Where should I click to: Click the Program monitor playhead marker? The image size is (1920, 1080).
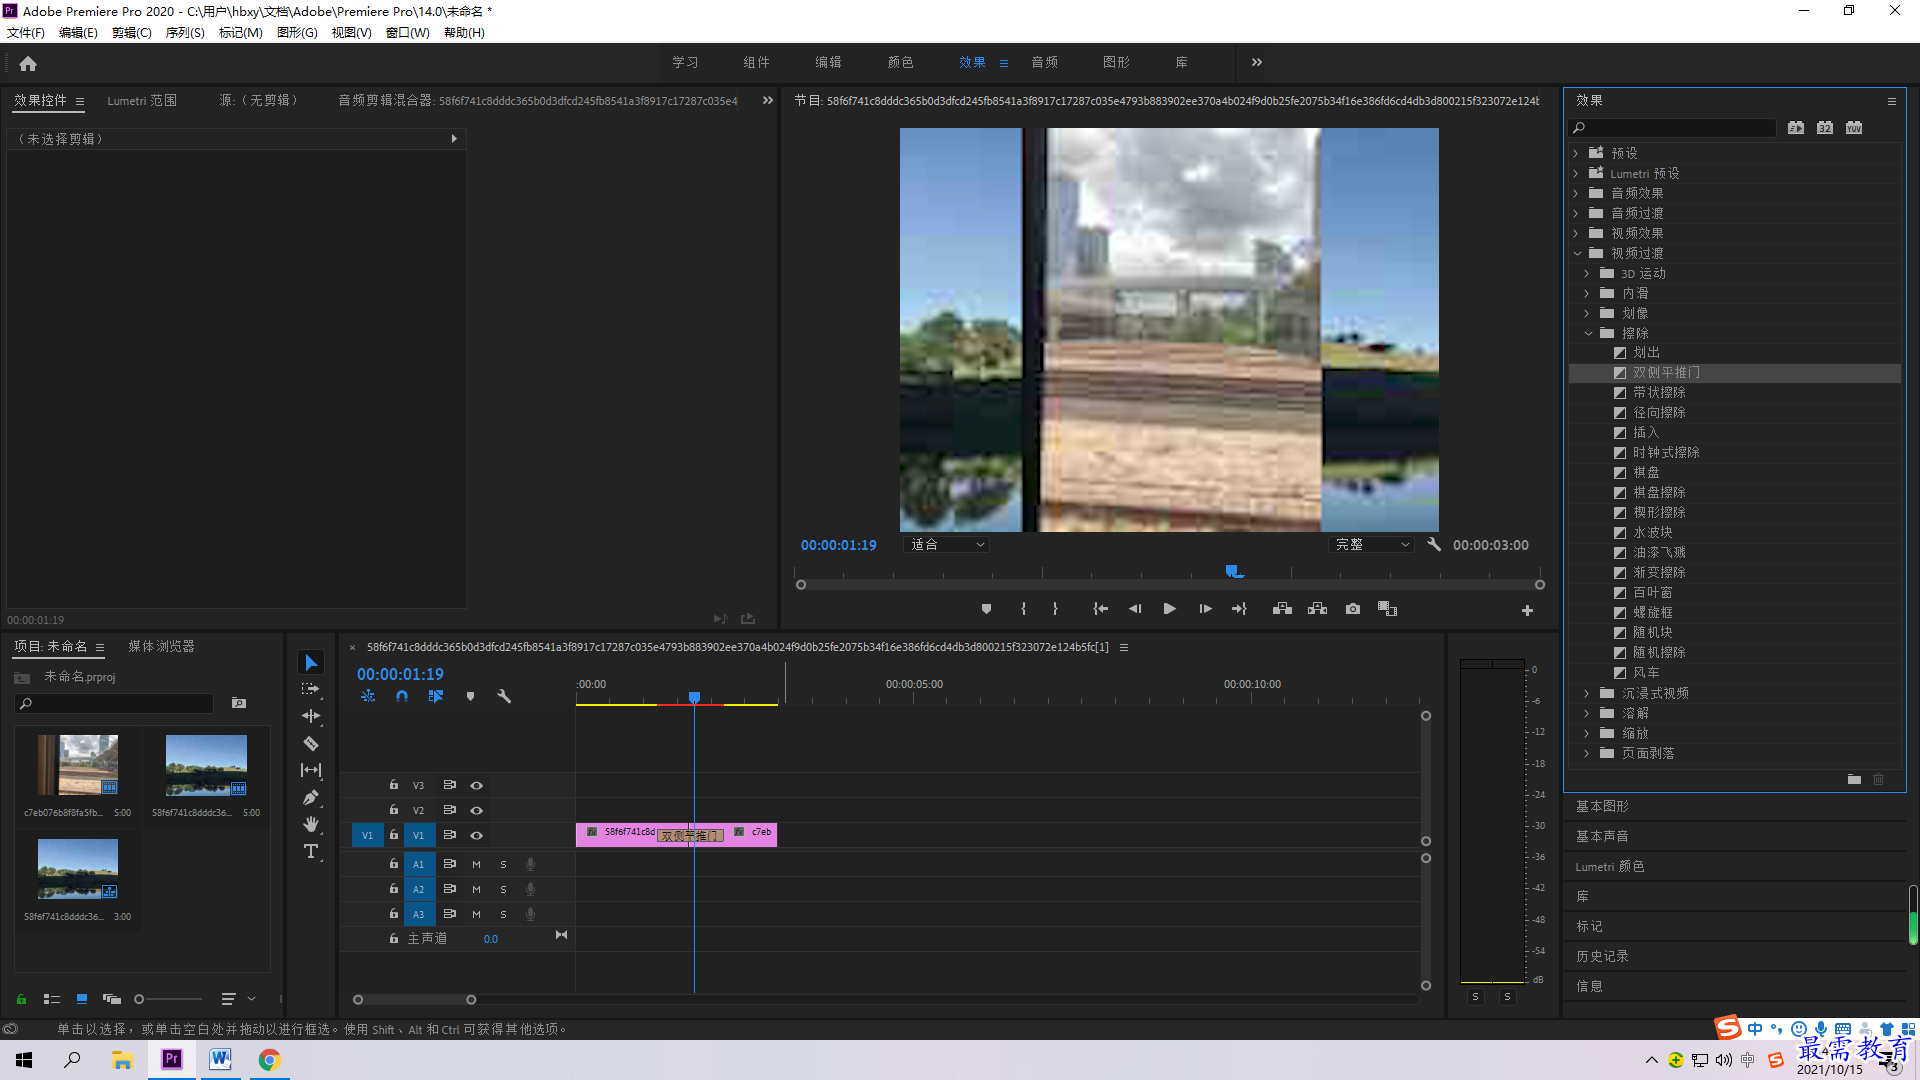[x=1233, y=571]
